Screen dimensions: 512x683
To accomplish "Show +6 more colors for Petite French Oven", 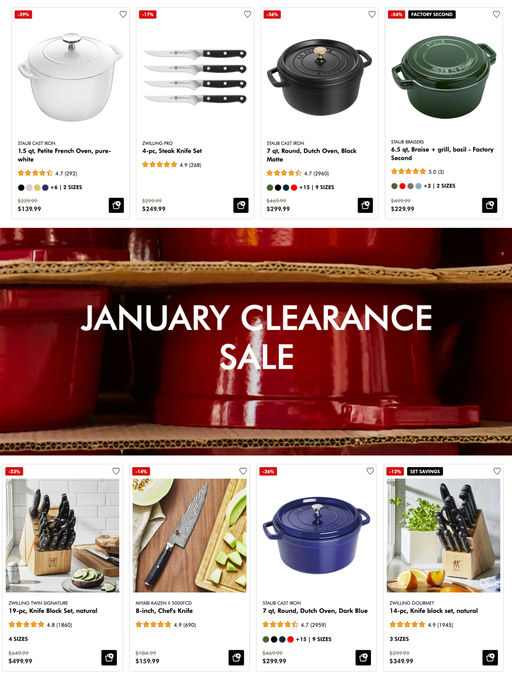I will coord(54,187).
